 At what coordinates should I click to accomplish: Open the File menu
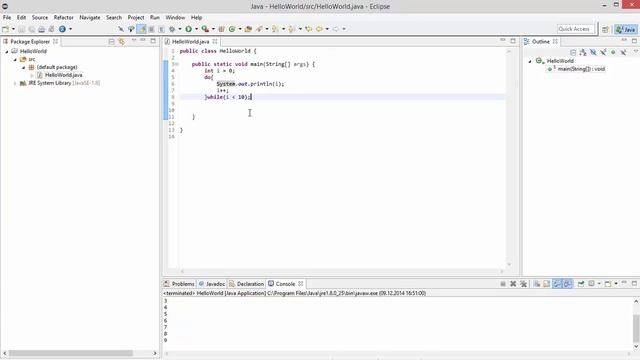click(x=7, y=18)
